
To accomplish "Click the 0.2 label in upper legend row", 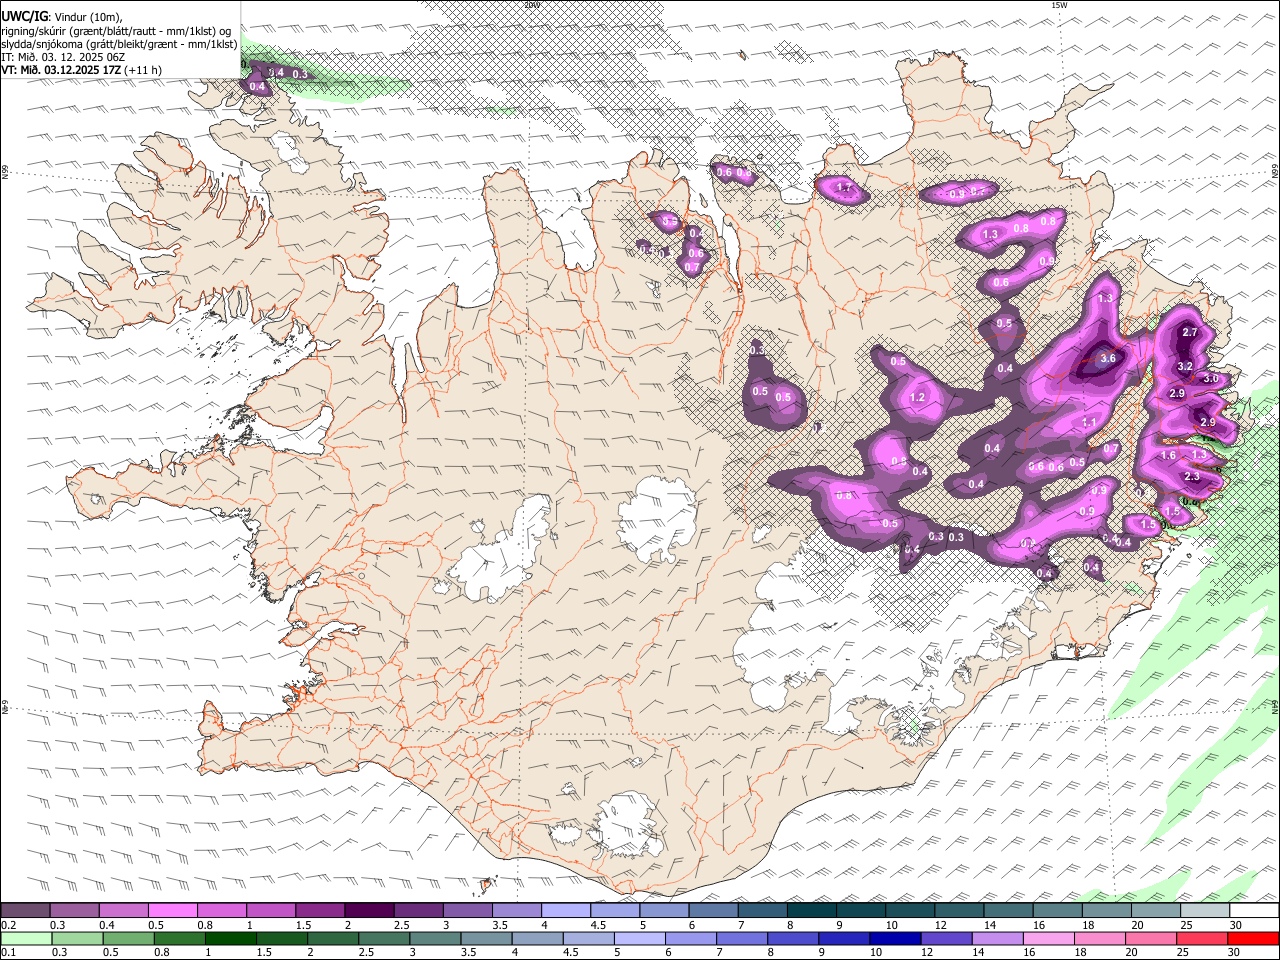I will [9, 925].
